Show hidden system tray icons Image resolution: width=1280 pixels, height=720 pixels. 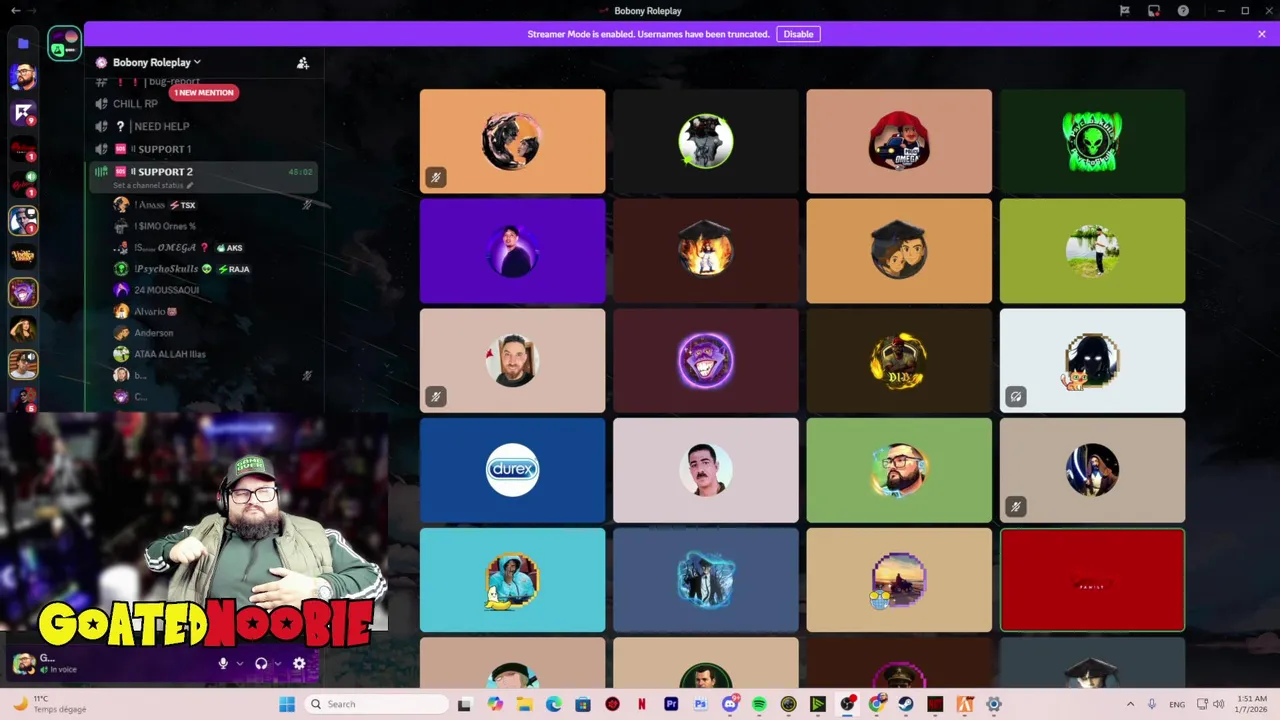tap(1130, 704)
